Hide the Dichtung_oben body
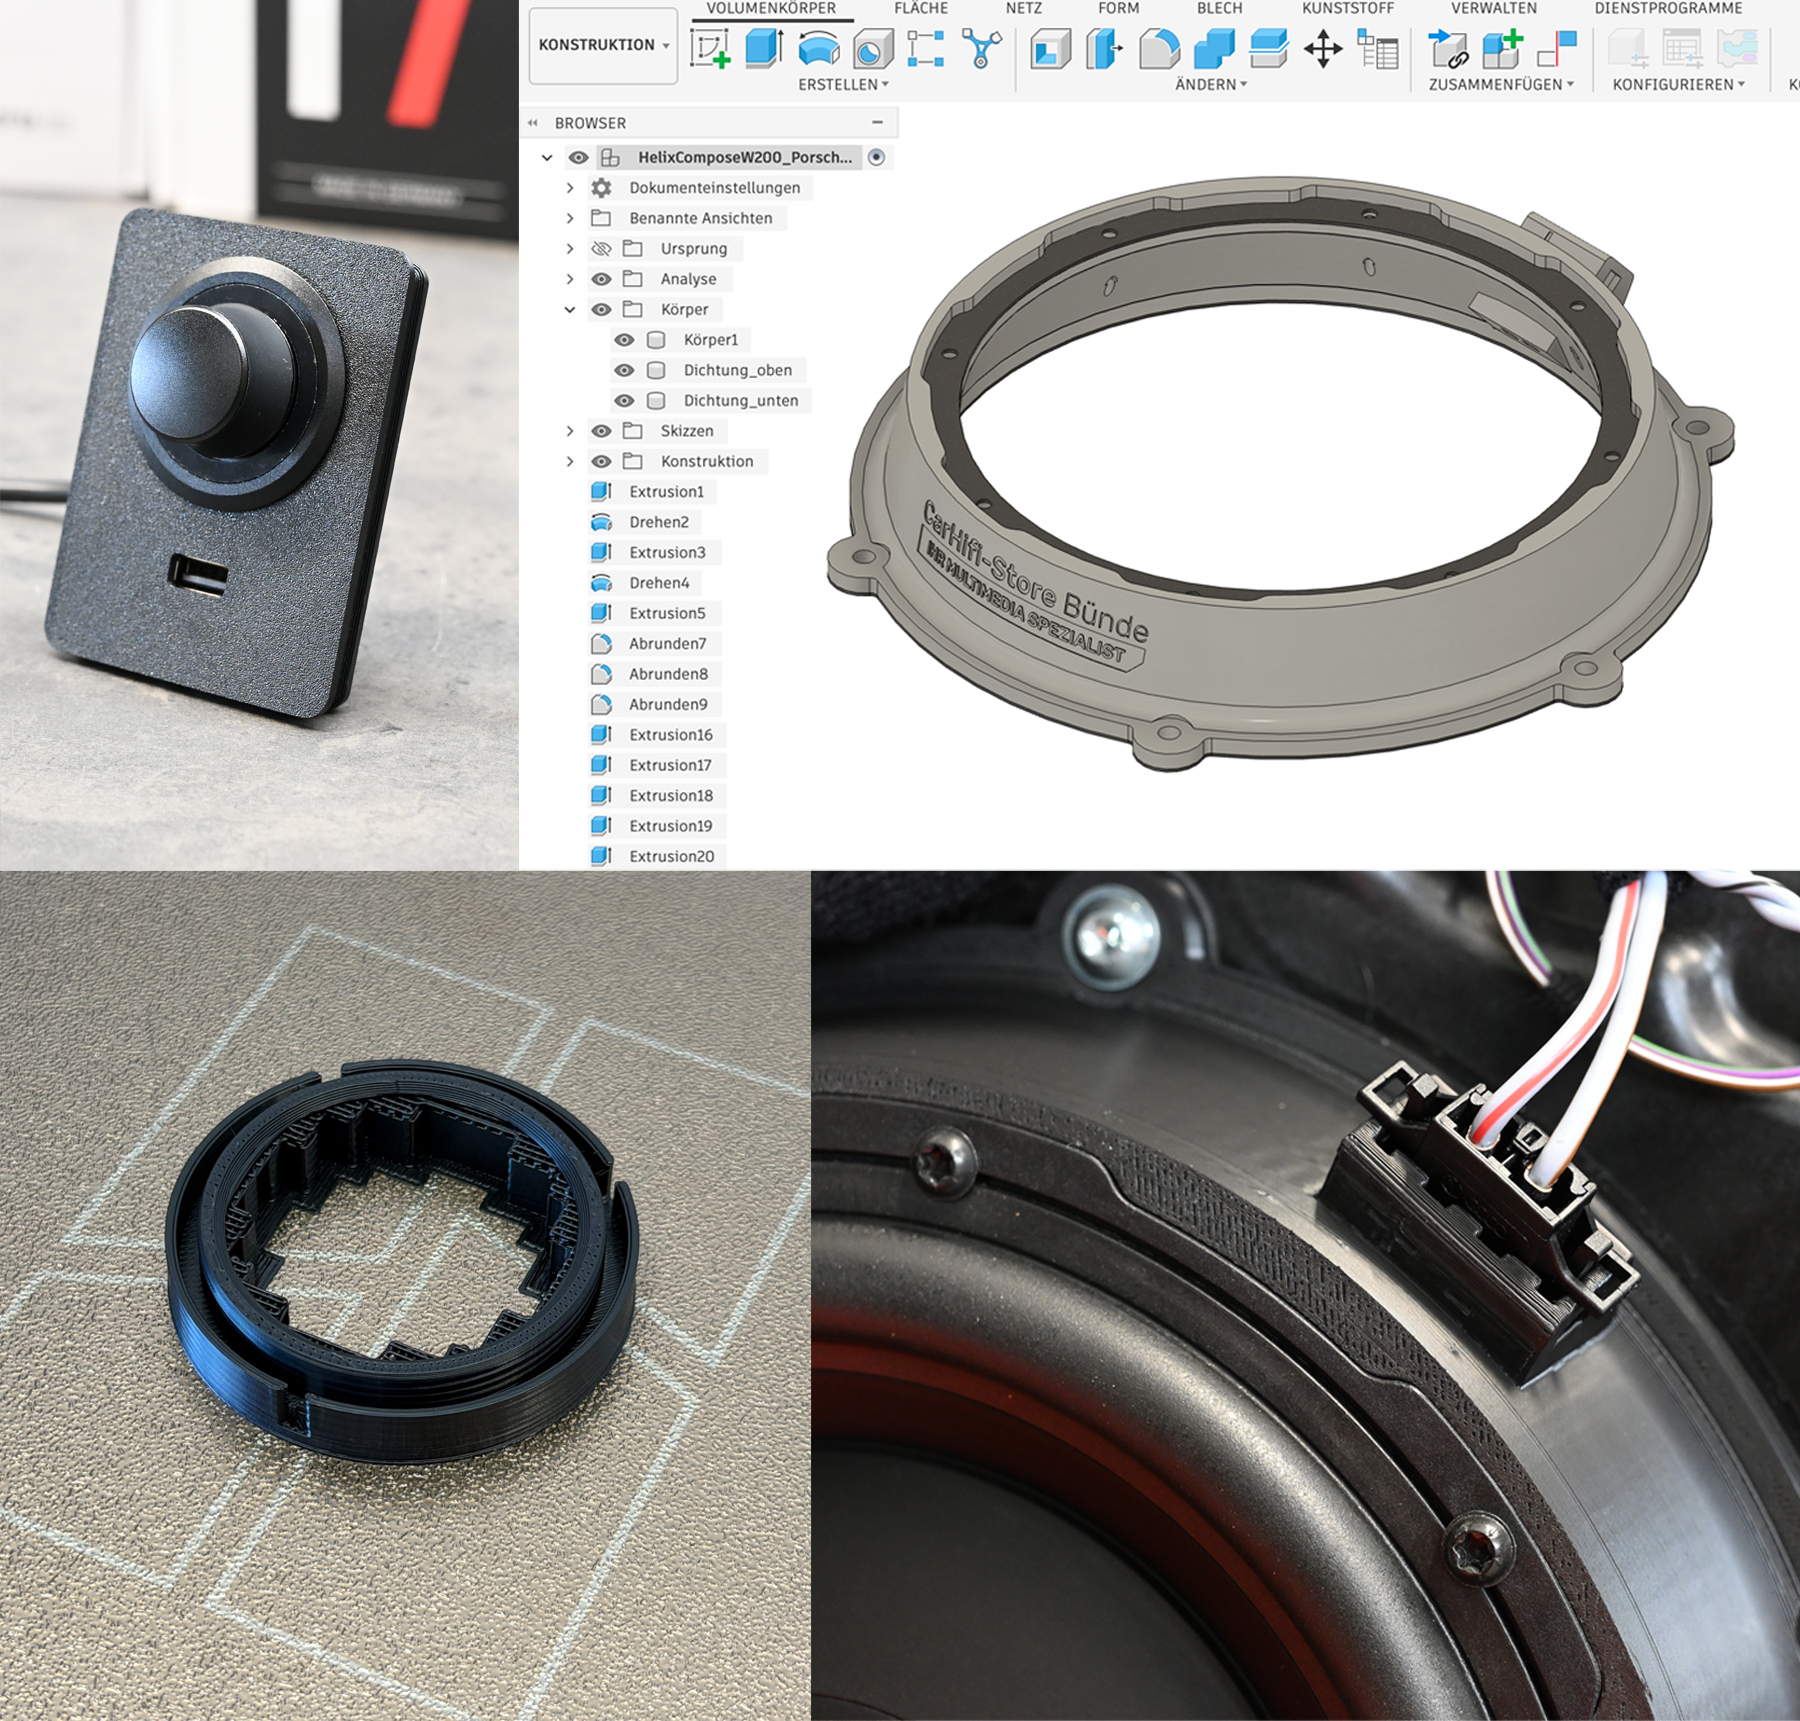This screenshot has width=1800, height=1721. coord(624,370)
